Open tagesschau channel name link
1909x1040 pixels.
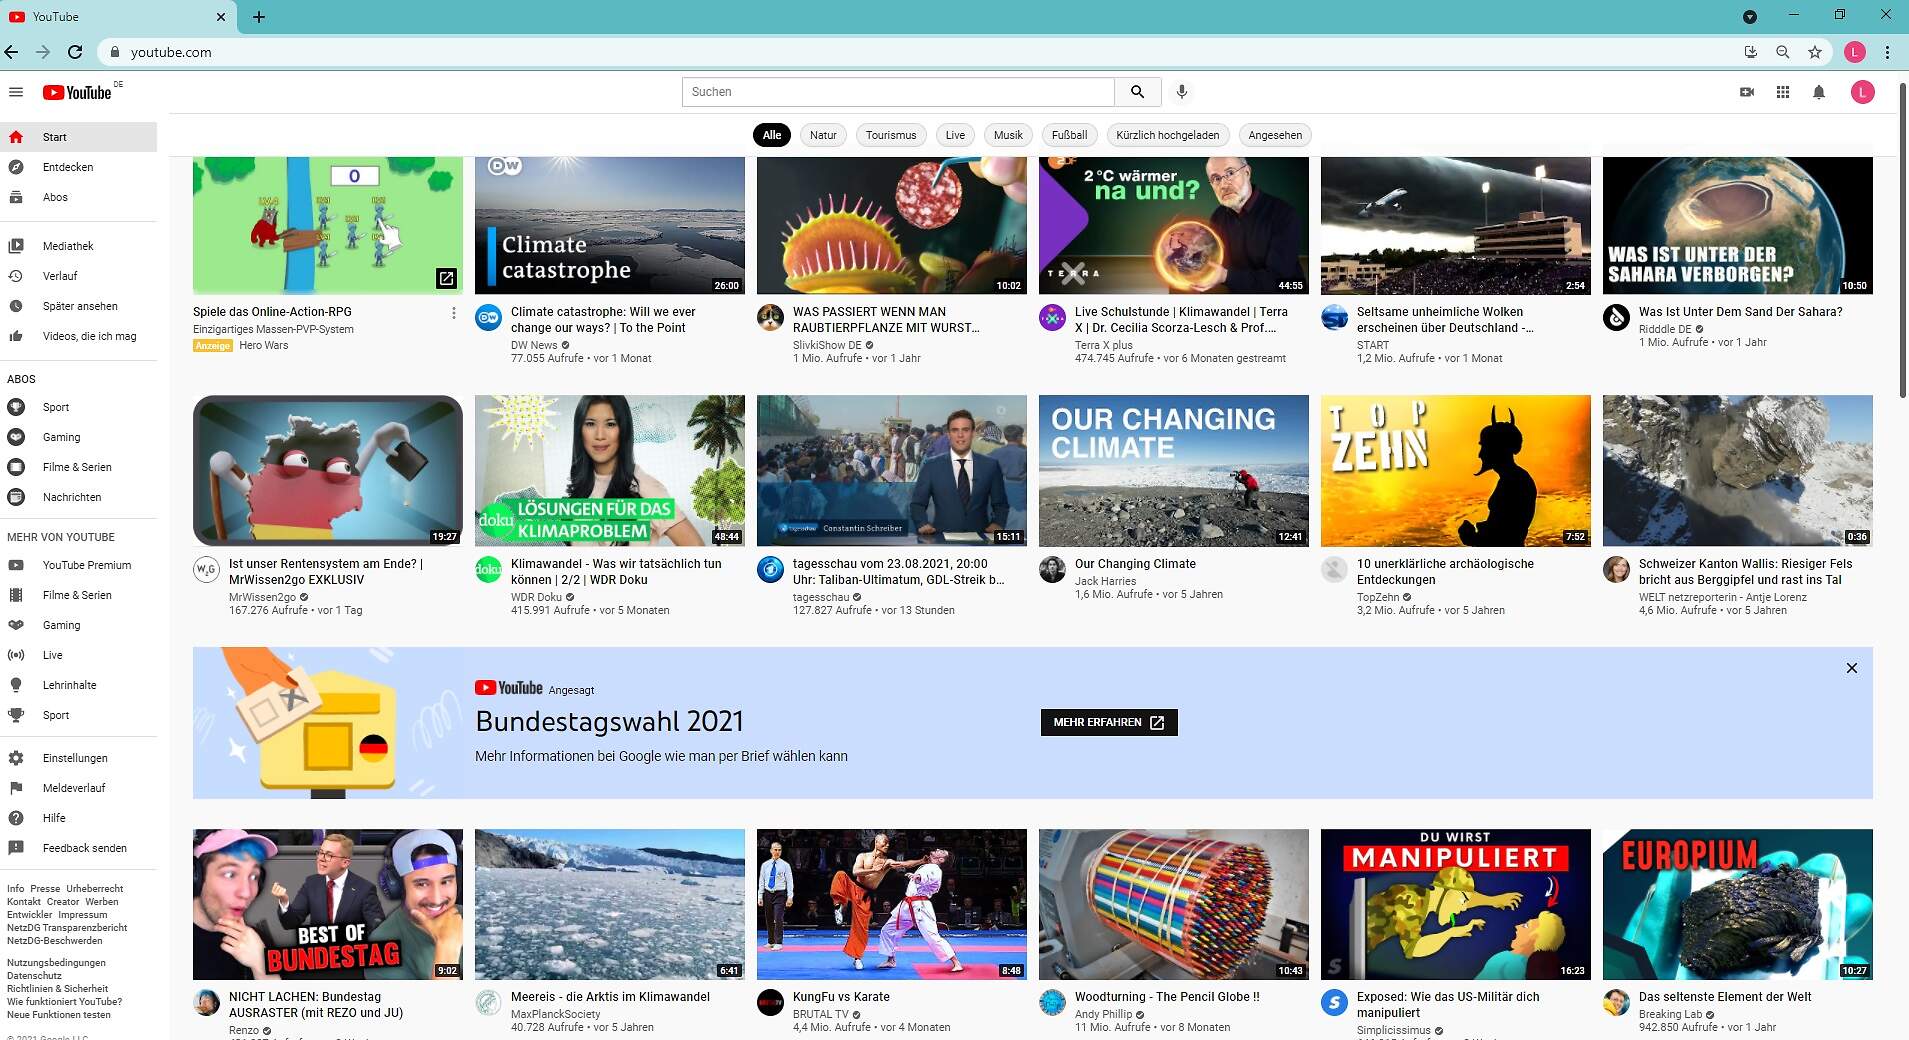[x=821, y=597]
